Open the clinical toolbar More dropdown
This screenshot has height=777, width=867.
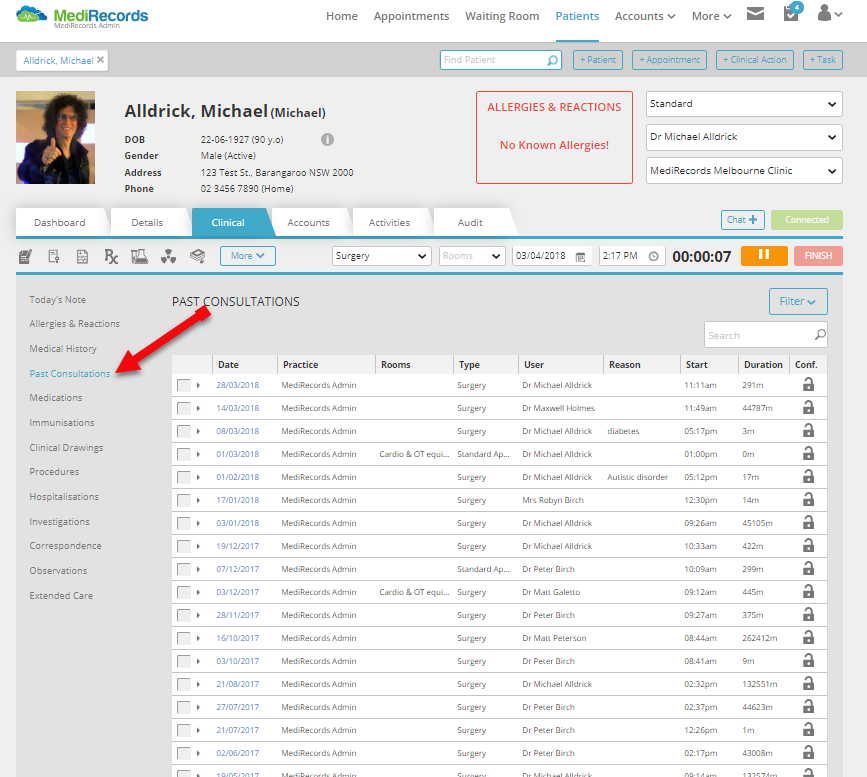click(248, 256)
